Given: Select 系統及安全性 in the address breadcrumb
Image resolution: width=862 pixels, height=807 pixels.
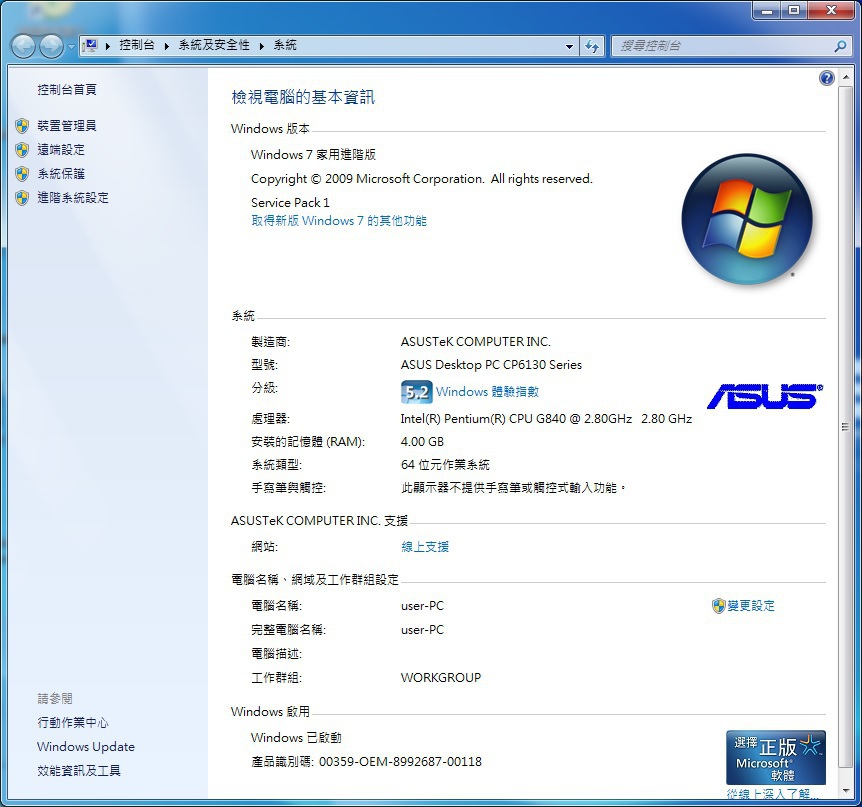Looking at the screenshot, I should point(214,46).
